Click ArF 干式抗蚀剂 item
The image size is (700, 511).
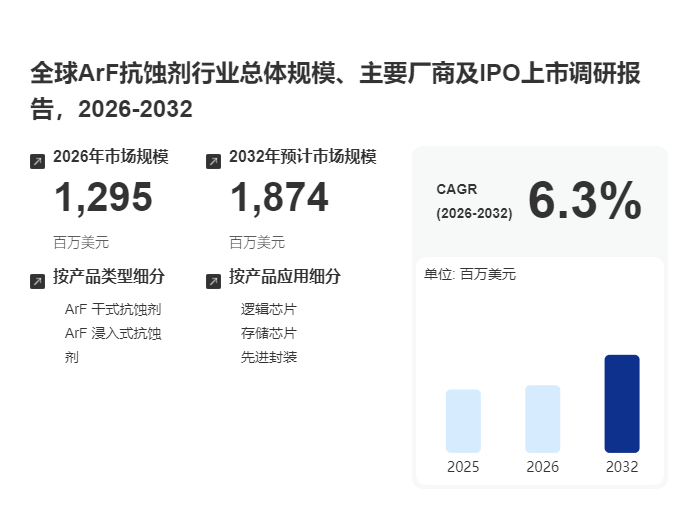point(113,309)
